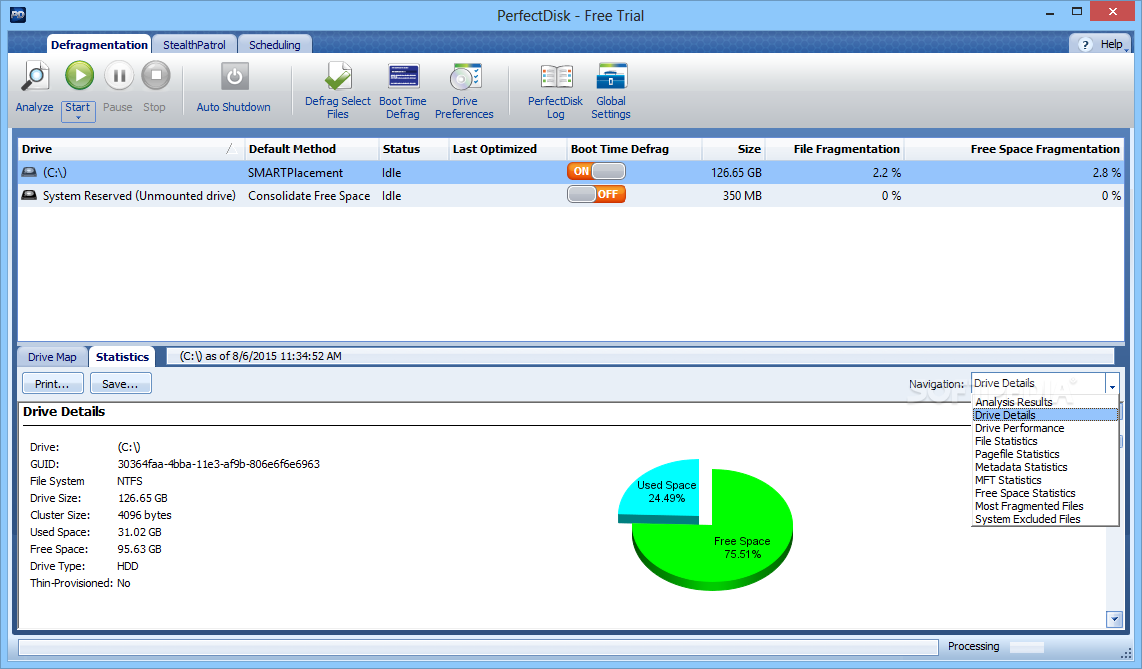Turn off Boot Time Defrag for C:\
Image resolution: width=1142 pixels, height=669 pixels.
(x=596, y=172)
